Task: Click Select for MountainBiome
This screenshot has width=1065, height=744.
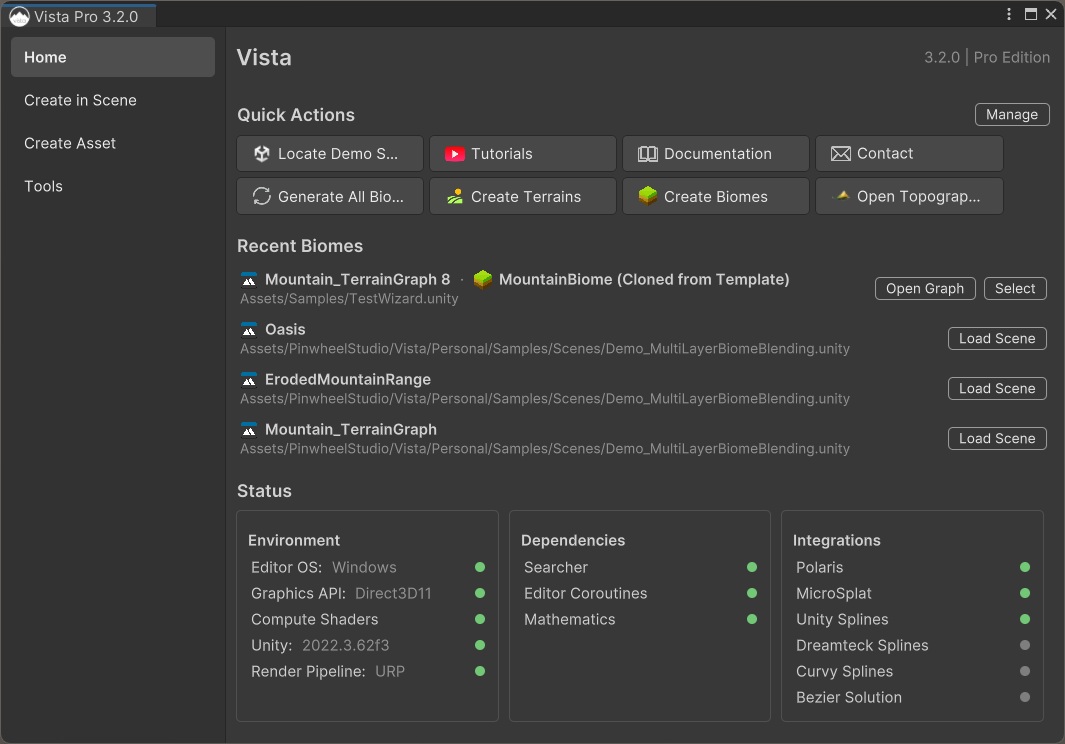Action: click(x=1015, y=288)
